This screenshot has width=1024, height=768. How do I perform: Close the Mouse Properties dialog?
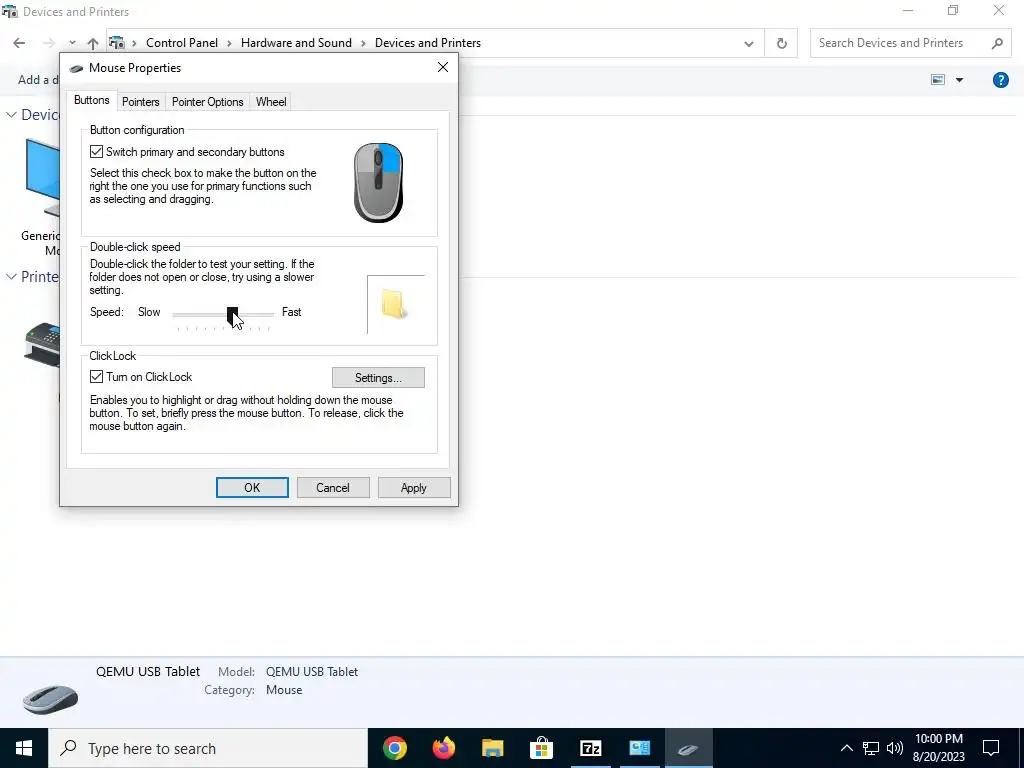coord(443,67)
